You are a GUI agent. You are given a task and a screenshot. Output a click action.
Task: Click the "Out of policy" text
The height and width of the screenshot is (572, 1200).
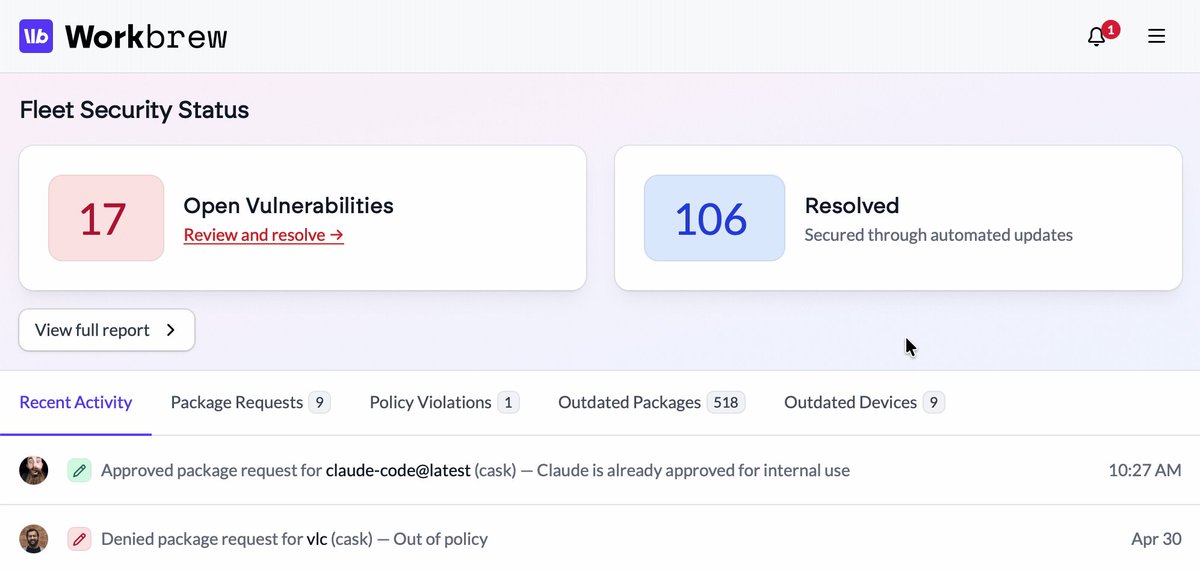coord(441,539)
